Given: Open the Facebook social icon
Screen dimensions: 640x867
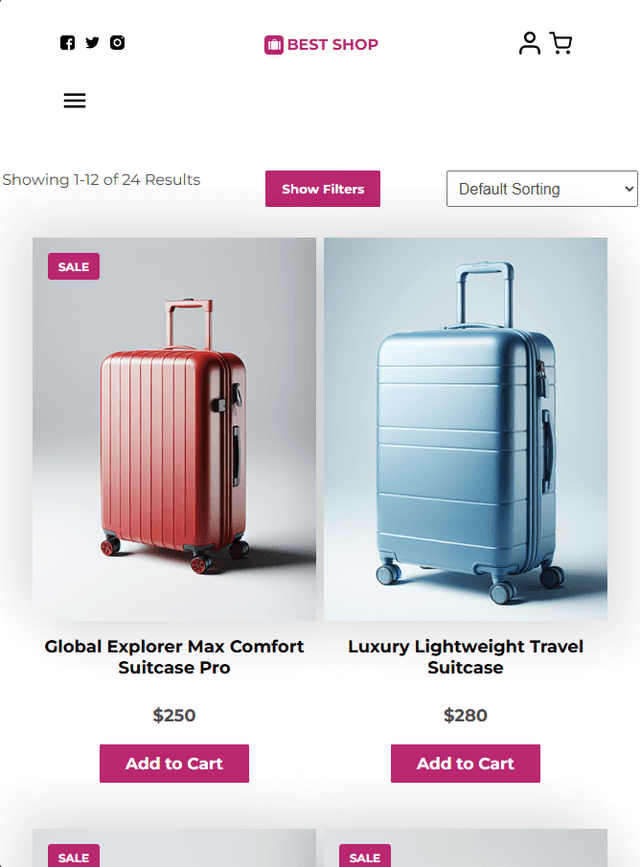Looking at the screenshot, I should (67, 43).
